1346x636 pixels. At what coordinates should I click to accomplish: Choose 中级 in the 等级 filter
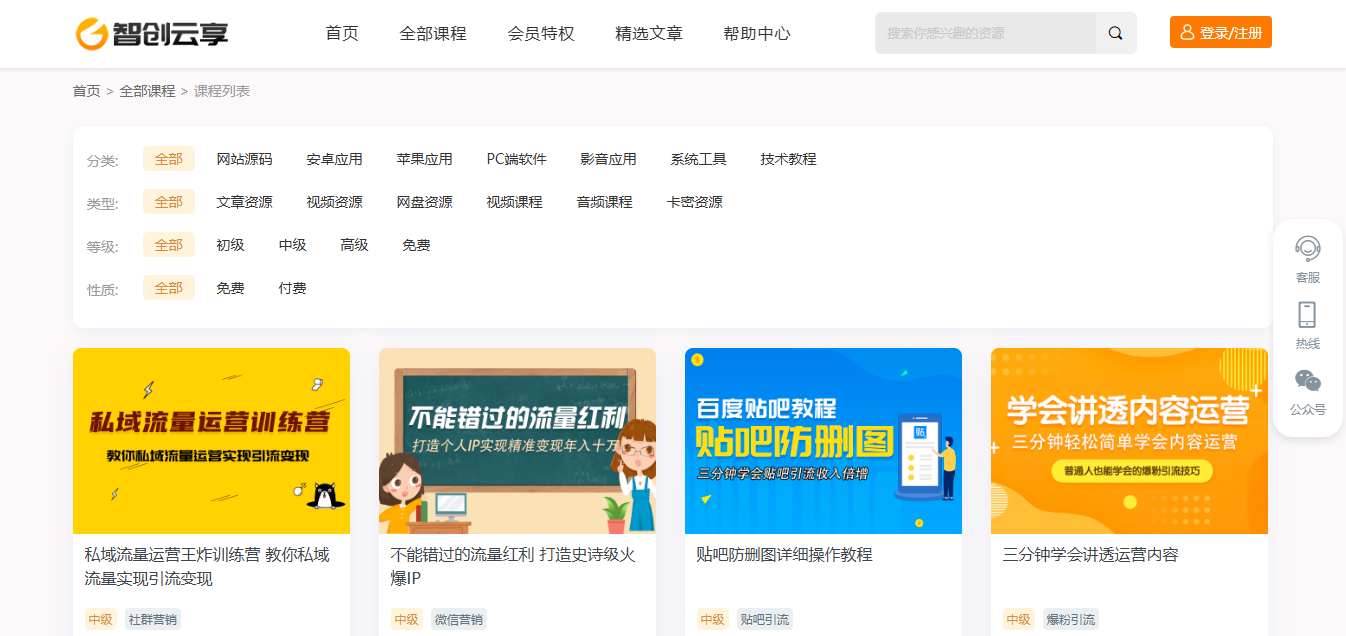pyautogui.click(x=292, y=245)
